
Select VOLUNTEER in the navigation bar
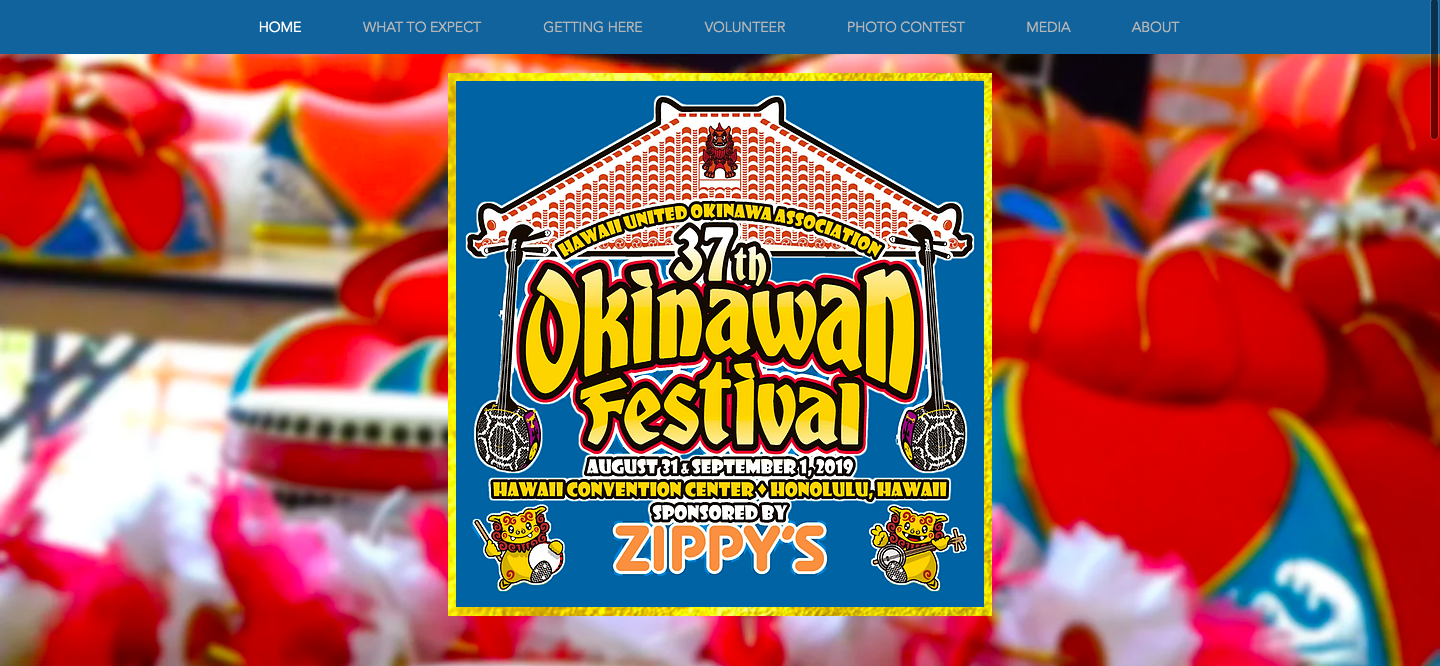click(x=745, y=27)
